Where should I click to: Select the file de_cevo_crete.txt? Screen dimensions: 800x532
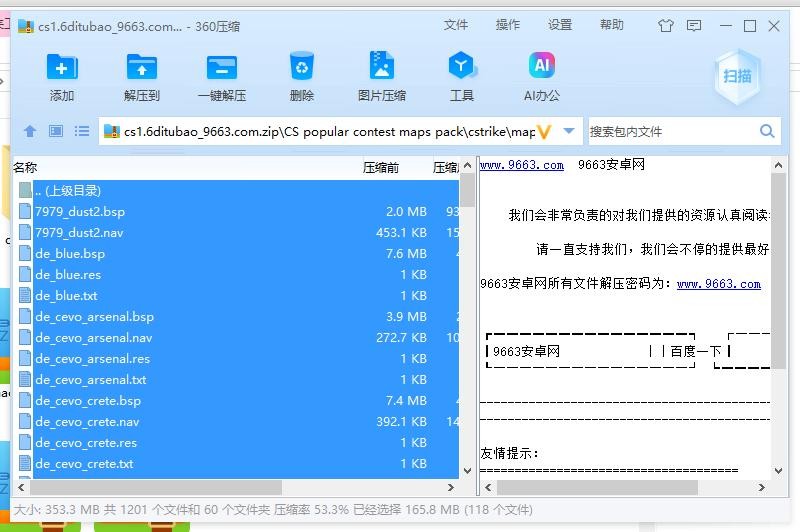pyautogui.click(x=84, y=464)
